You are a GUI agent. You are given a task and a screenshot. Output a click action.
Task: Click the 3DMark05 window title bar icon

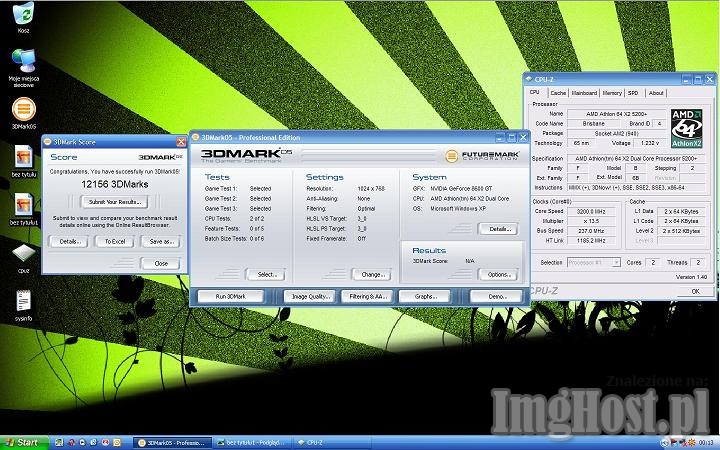pyautogui.click(x=196, y=137)
